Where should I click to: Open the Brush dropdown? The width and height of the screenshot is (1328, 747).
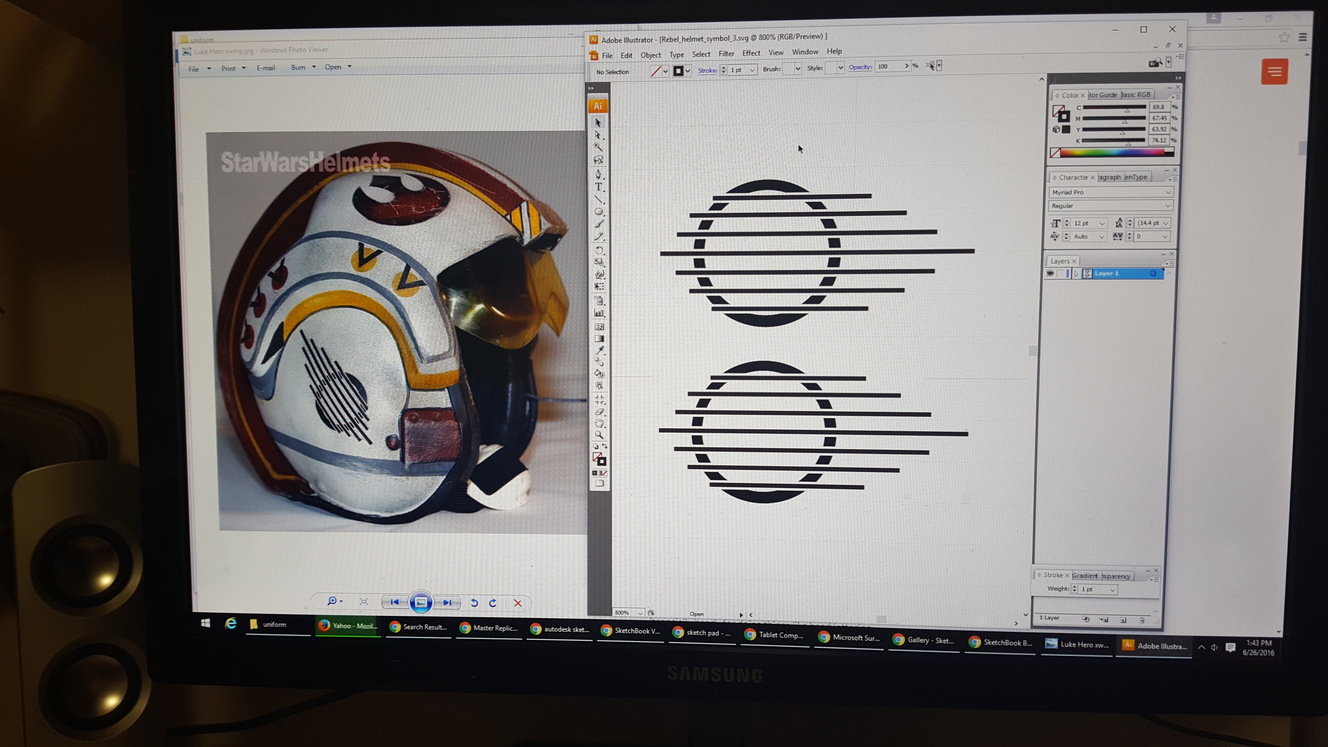click(797, 69)
